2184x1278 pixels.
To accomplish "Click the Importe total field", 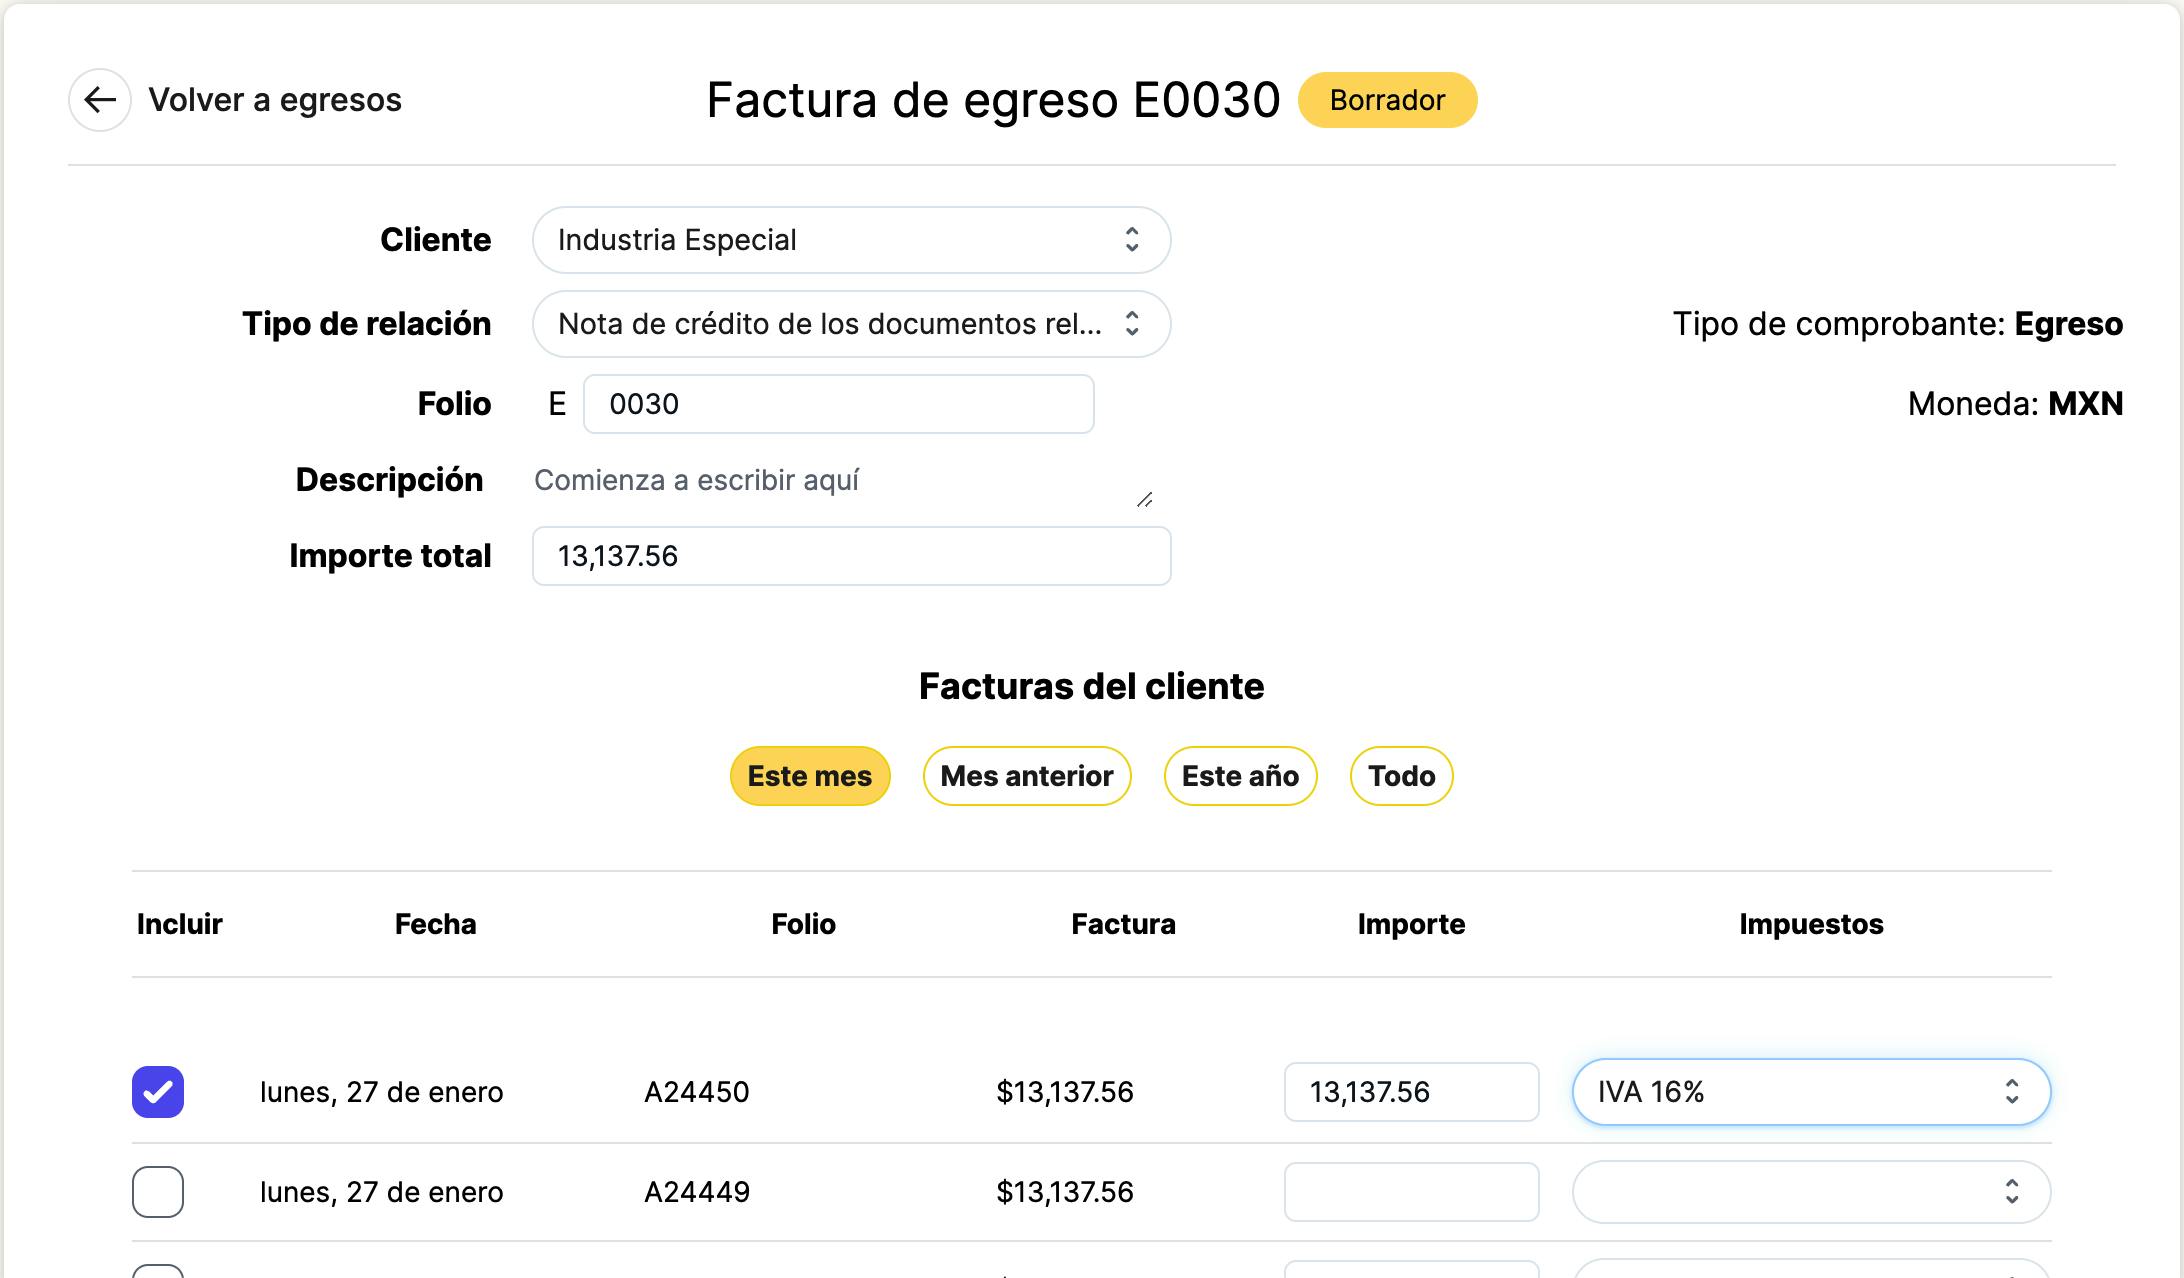I will click(850, 556).
